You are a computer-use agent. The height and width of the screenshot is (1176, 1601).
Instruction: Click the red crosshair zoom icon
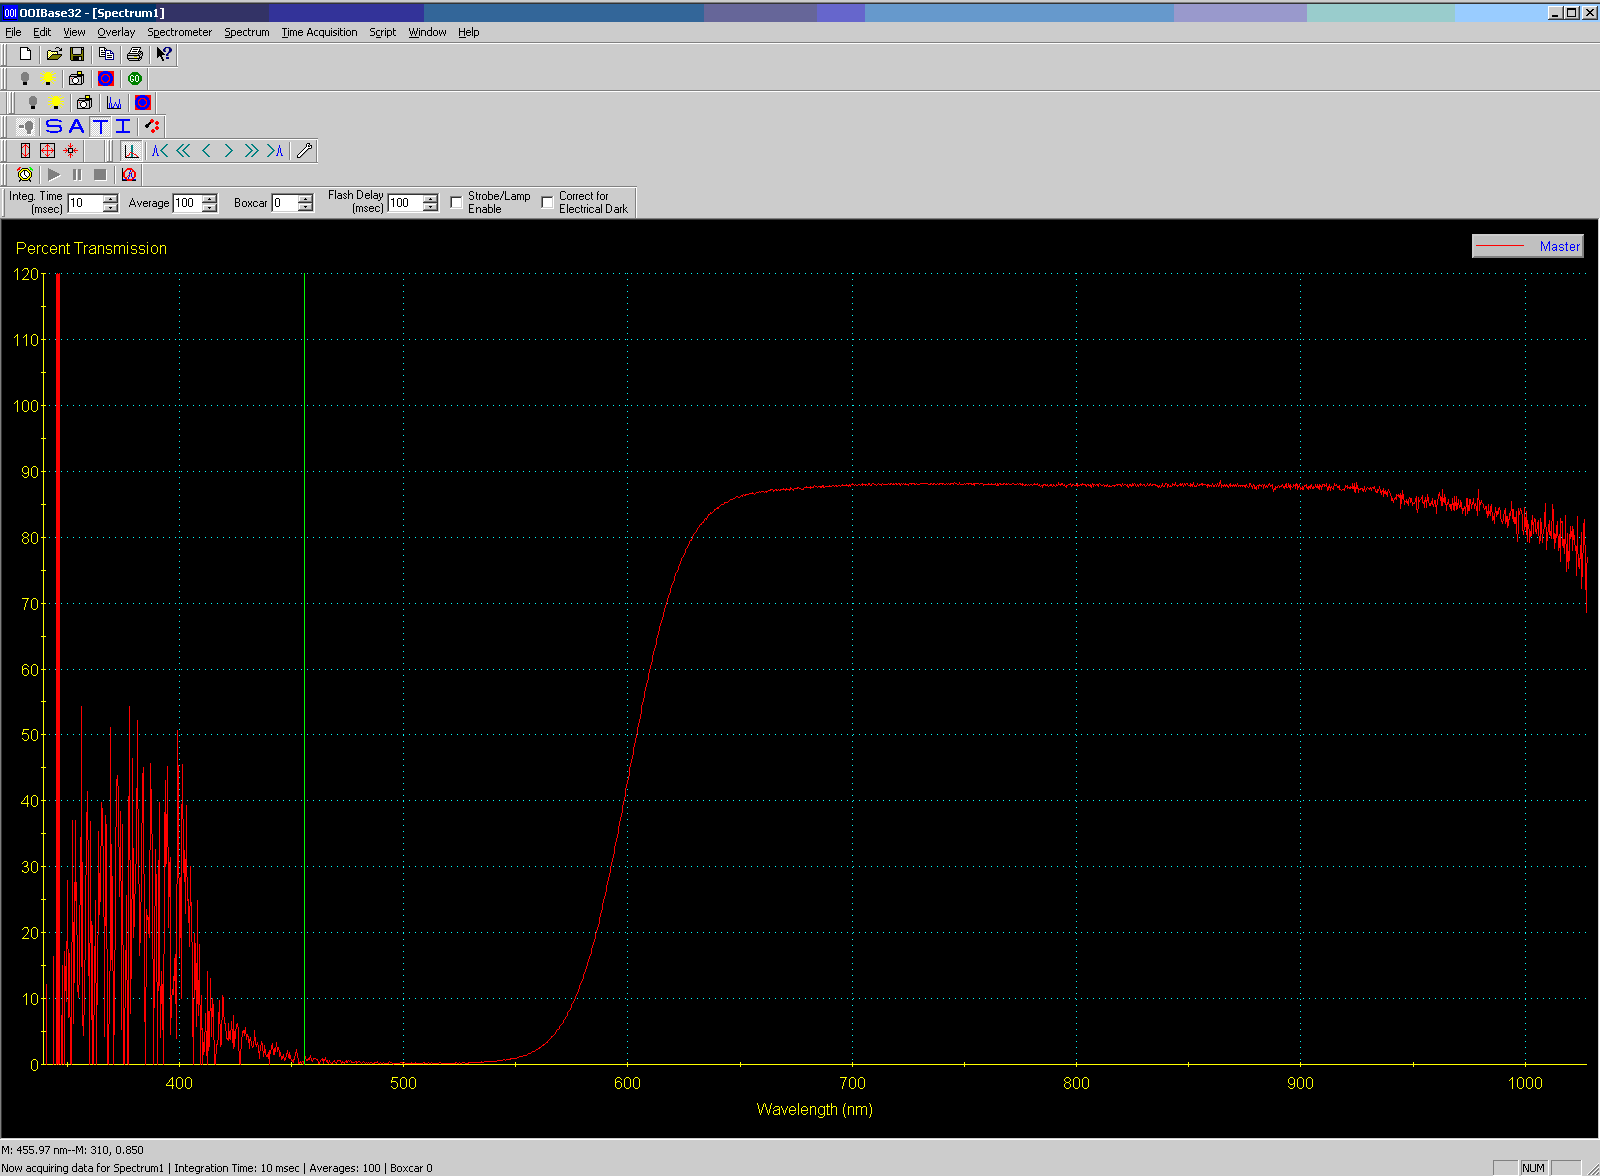(x=70, y=151)
